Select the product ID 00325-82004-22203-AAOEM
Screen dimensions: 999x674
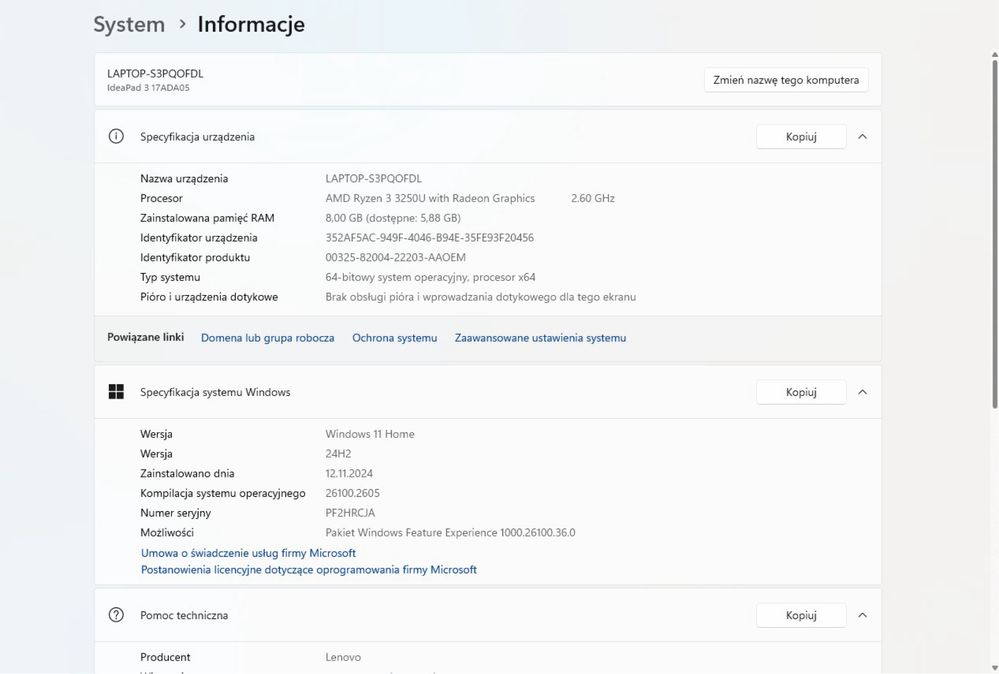pyautogui.click(x=395, y=257)
